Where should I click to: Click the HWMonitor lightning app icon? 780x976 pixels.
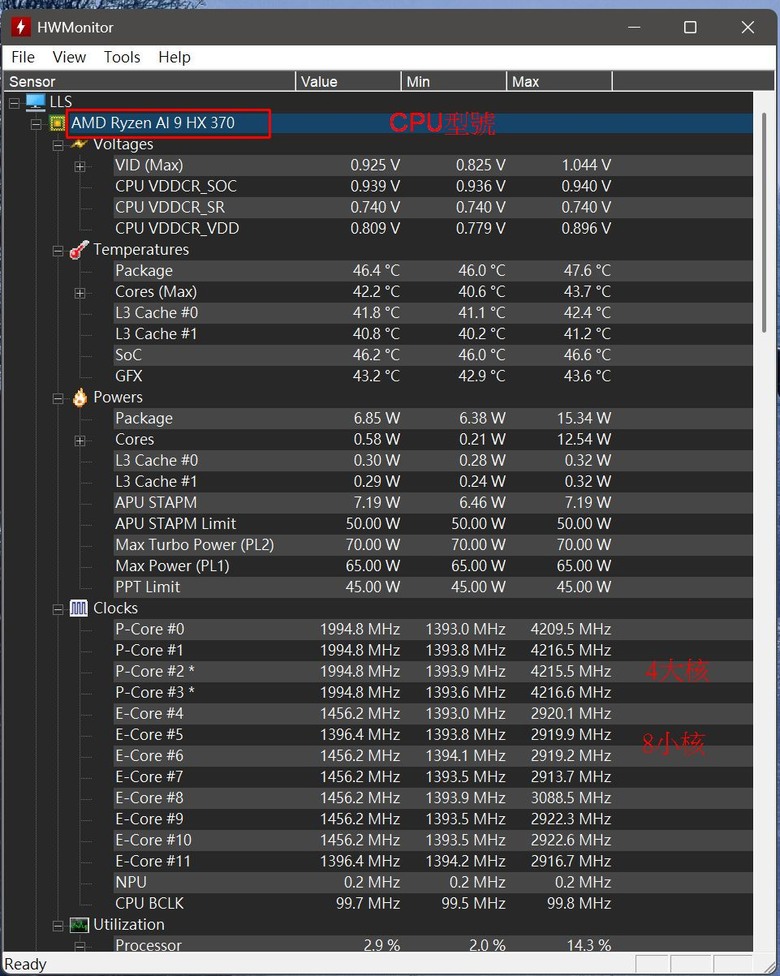pos(21,27)
